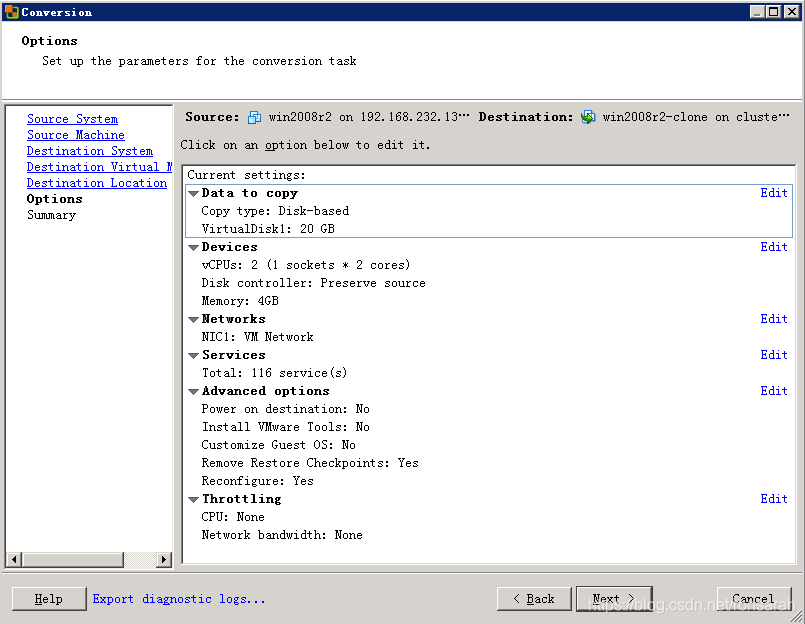The image size is (805, 624).
Task: Go to Source System step
Action: 72,119
